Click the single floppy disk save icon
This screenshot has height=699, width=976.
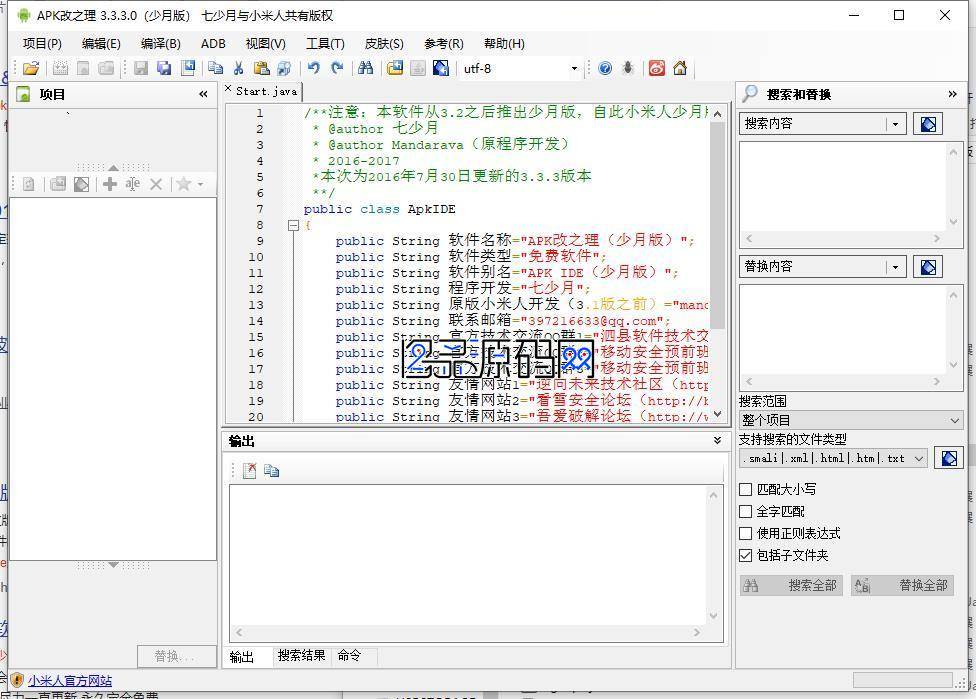(x=141, y=68)
